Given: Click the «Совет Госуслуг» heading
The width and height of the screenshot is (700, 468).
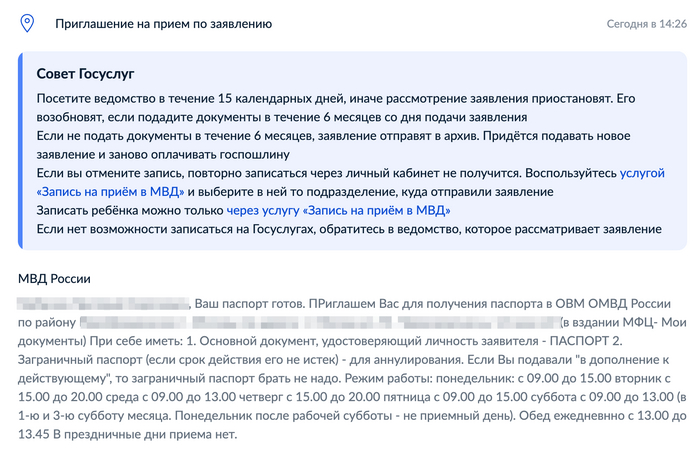Looking at the screenshot, I should tap(85, 74).
